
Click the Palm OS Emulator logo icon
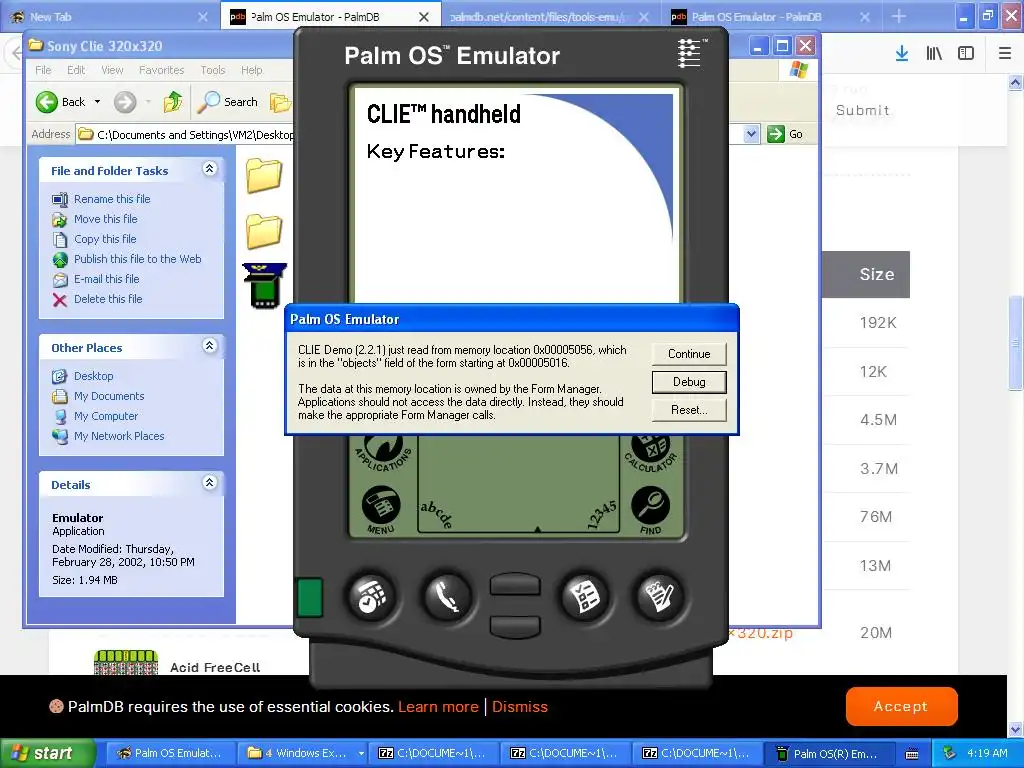coord(690,54)
